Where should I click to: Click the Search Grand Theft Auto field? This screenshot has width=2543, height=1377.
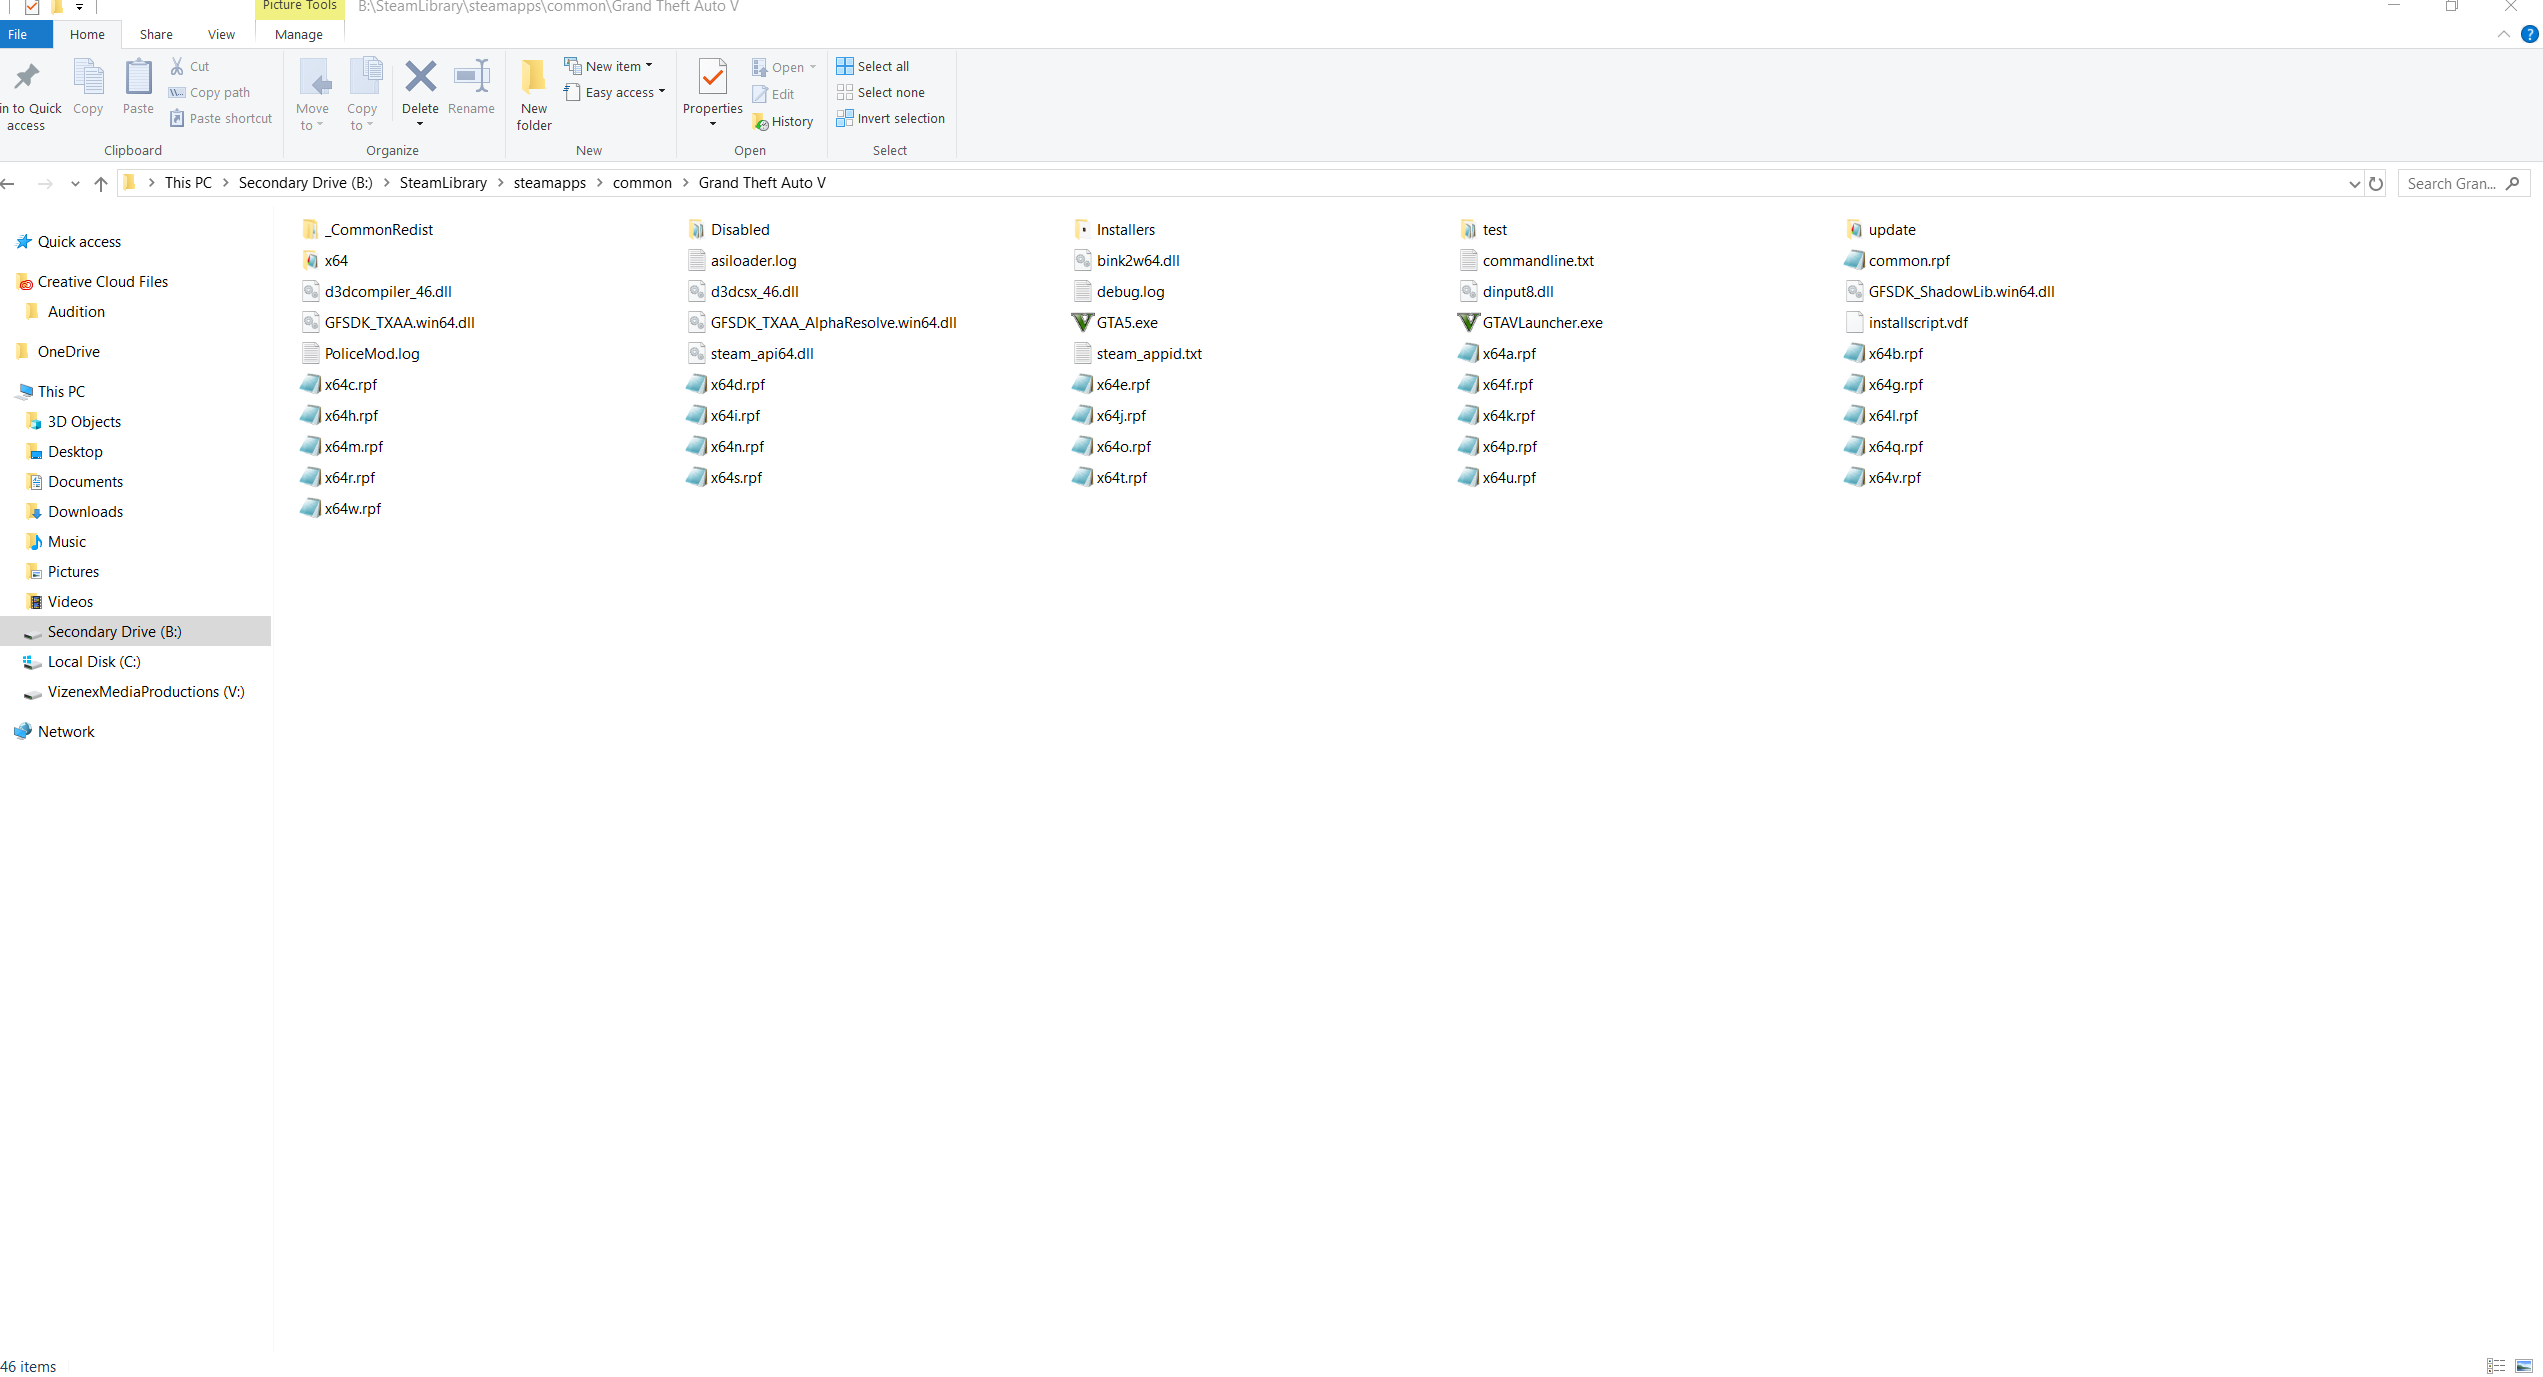click(2463, 183)
